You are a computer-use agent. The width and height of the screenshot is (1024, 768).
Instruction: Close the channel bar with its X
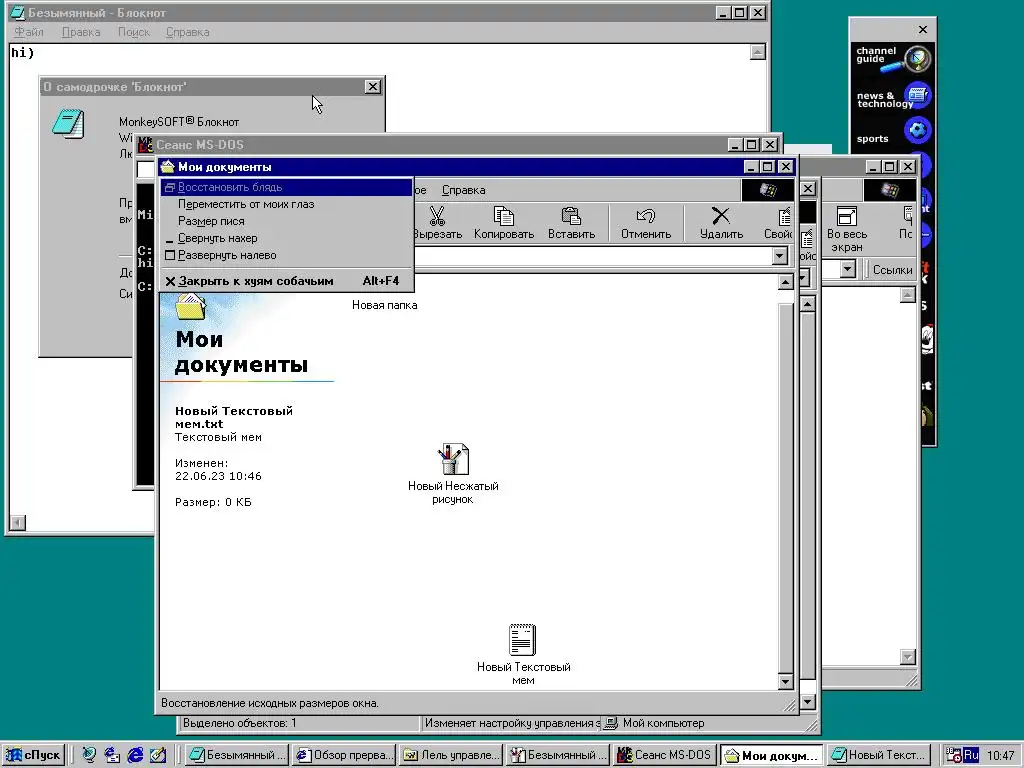pyautogui.click(x=923, y=29)
